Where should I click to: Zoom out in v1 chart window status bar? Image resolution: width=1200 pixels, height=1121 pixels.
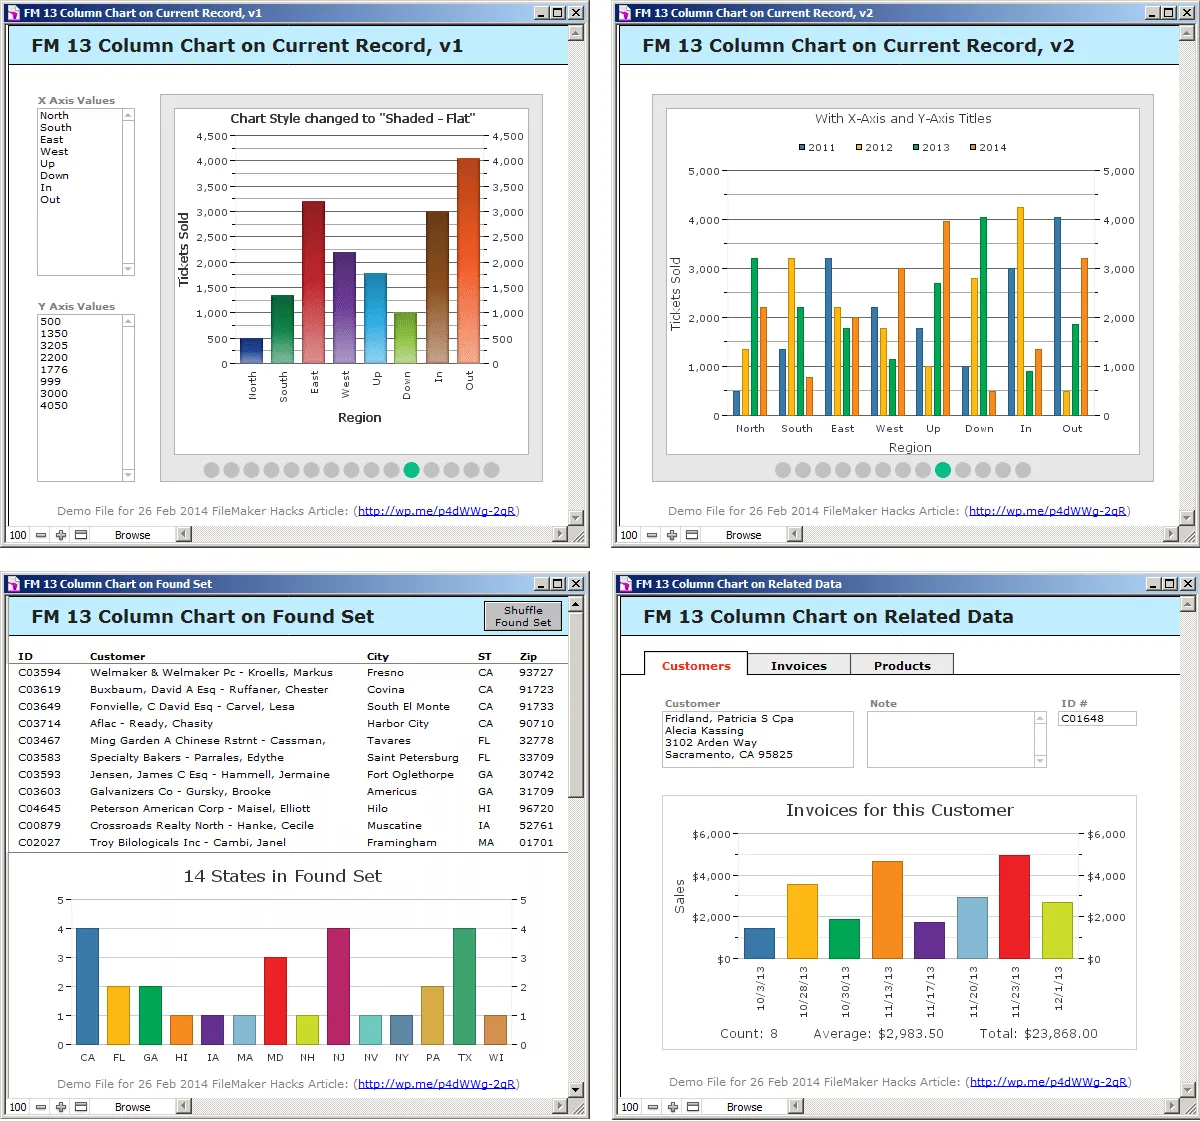pos(41,535)
